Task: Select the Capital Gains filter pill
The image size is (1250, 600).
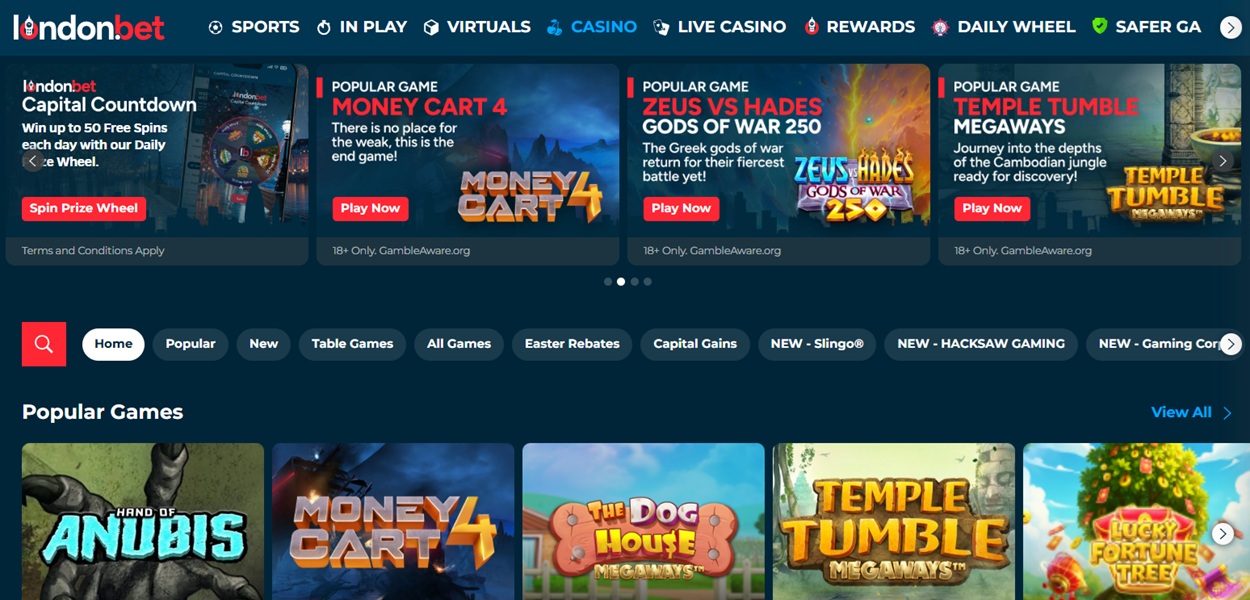Action: click(x=695, y=344)
